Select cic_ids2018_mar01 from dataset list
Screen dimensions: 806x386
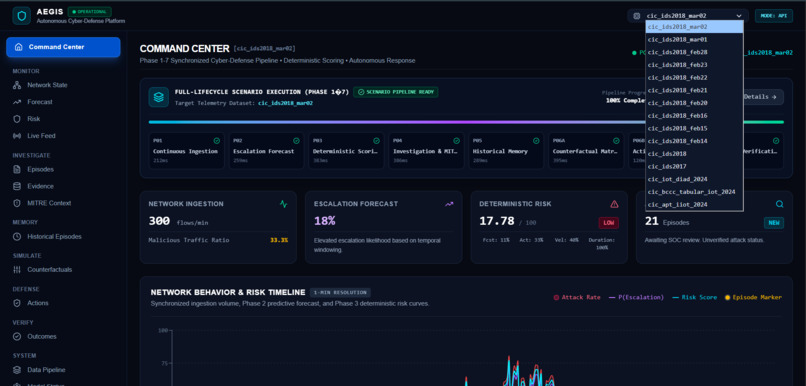(694, 40)
